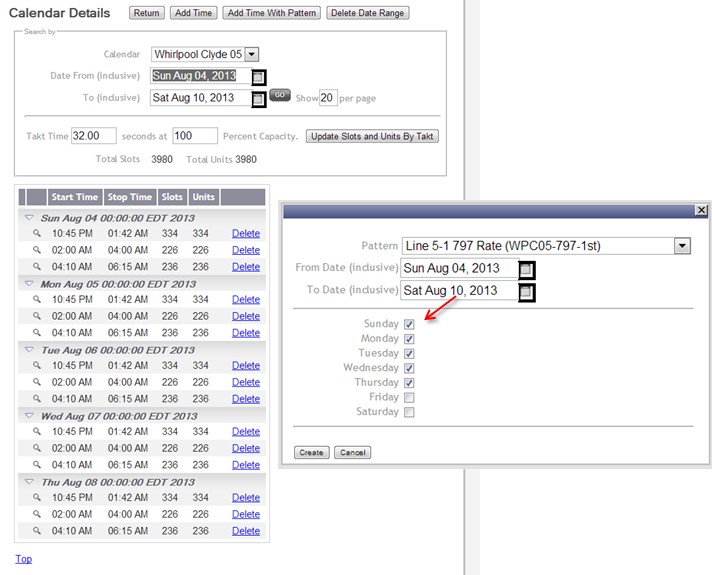This screenshot has height=575, width=712.
Task: View details of Tue Aug 06 04:10 AM slot
Action: tap(37, 399)
